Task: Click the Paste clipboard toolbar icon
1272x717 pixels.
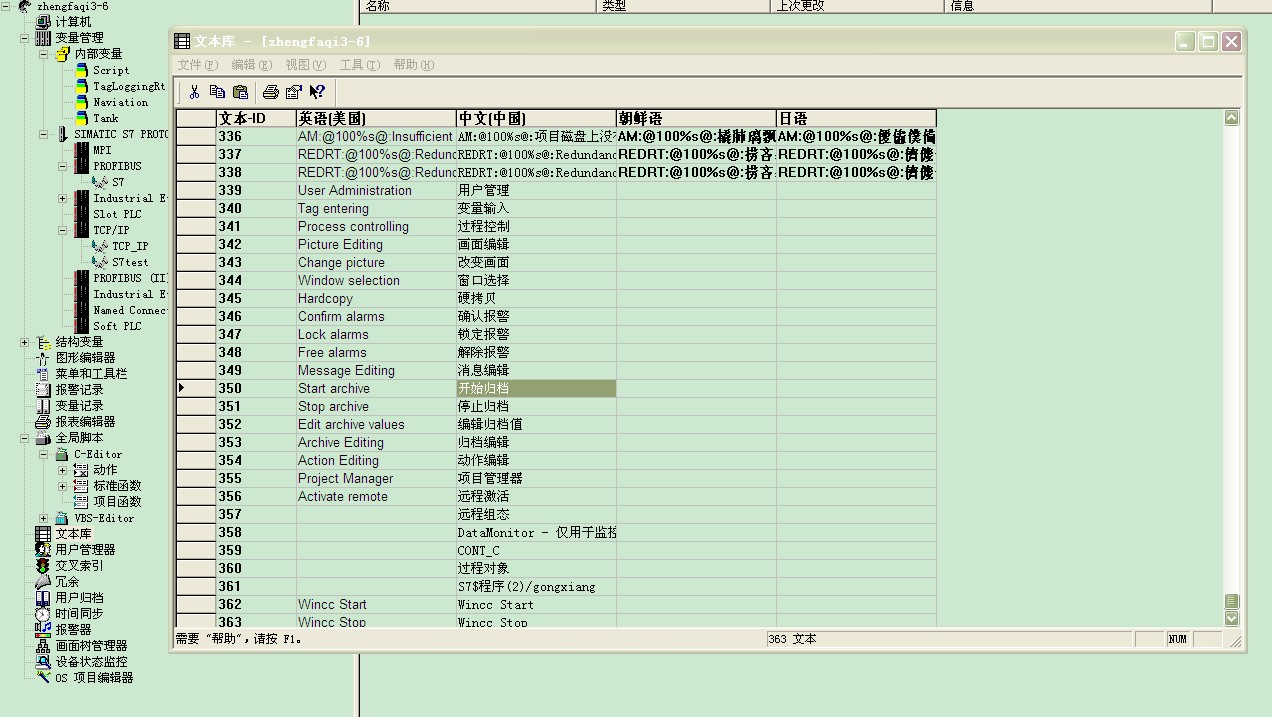Action: click(240, 92)
